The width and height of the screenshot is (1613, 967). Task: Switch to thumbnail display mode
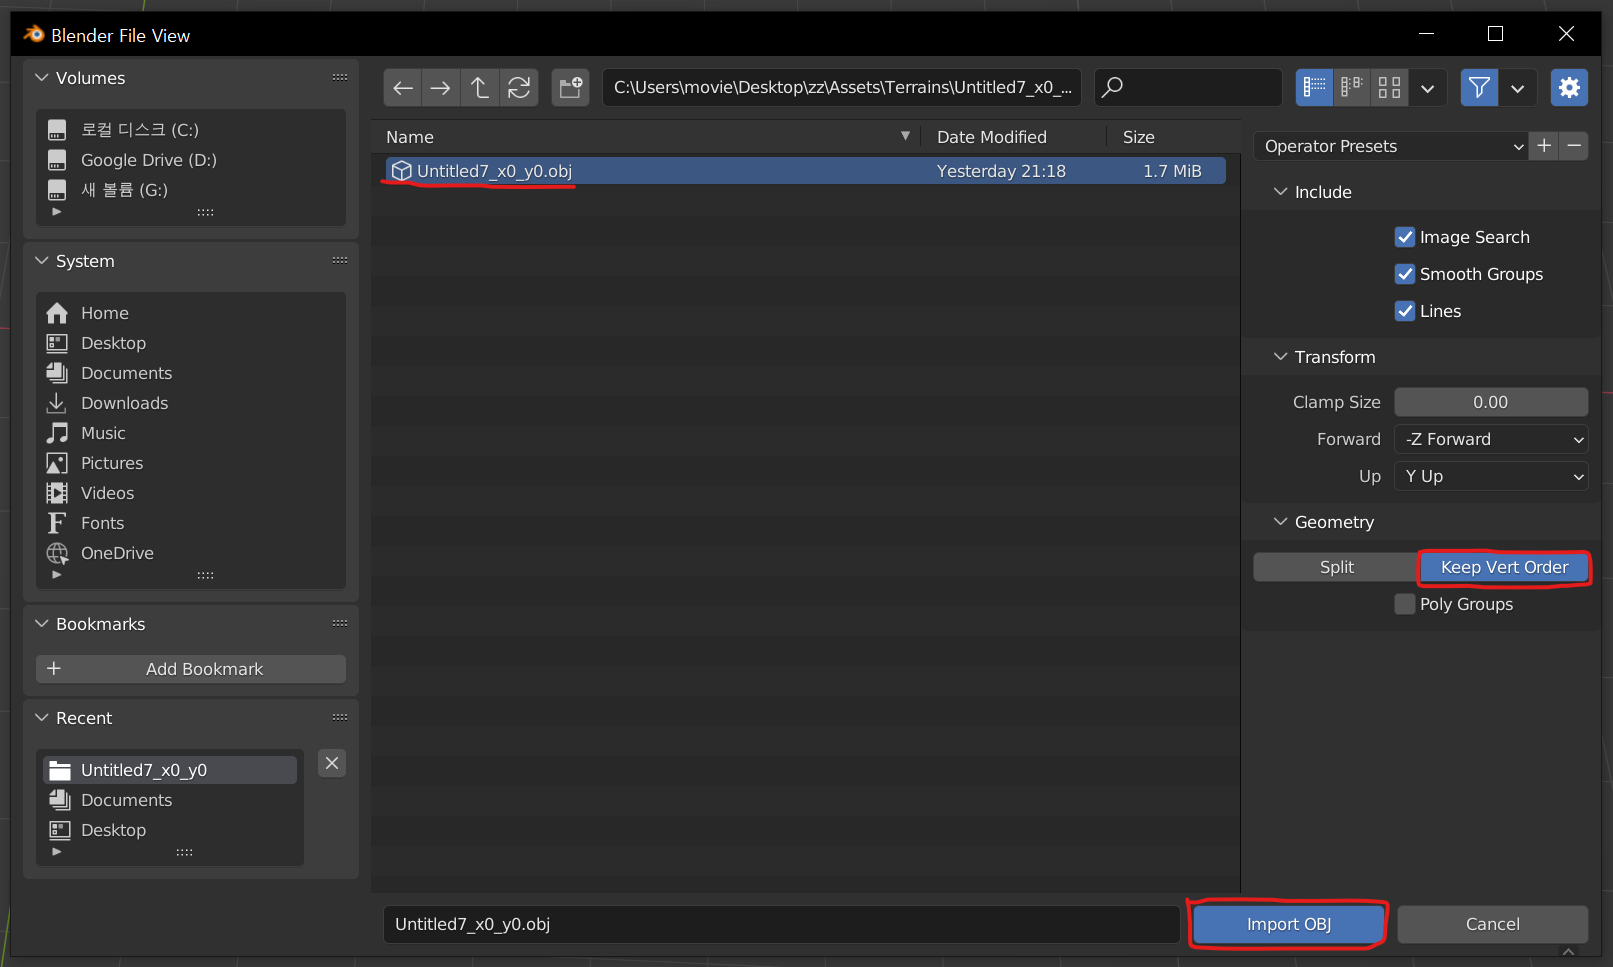click(1389, 88)
